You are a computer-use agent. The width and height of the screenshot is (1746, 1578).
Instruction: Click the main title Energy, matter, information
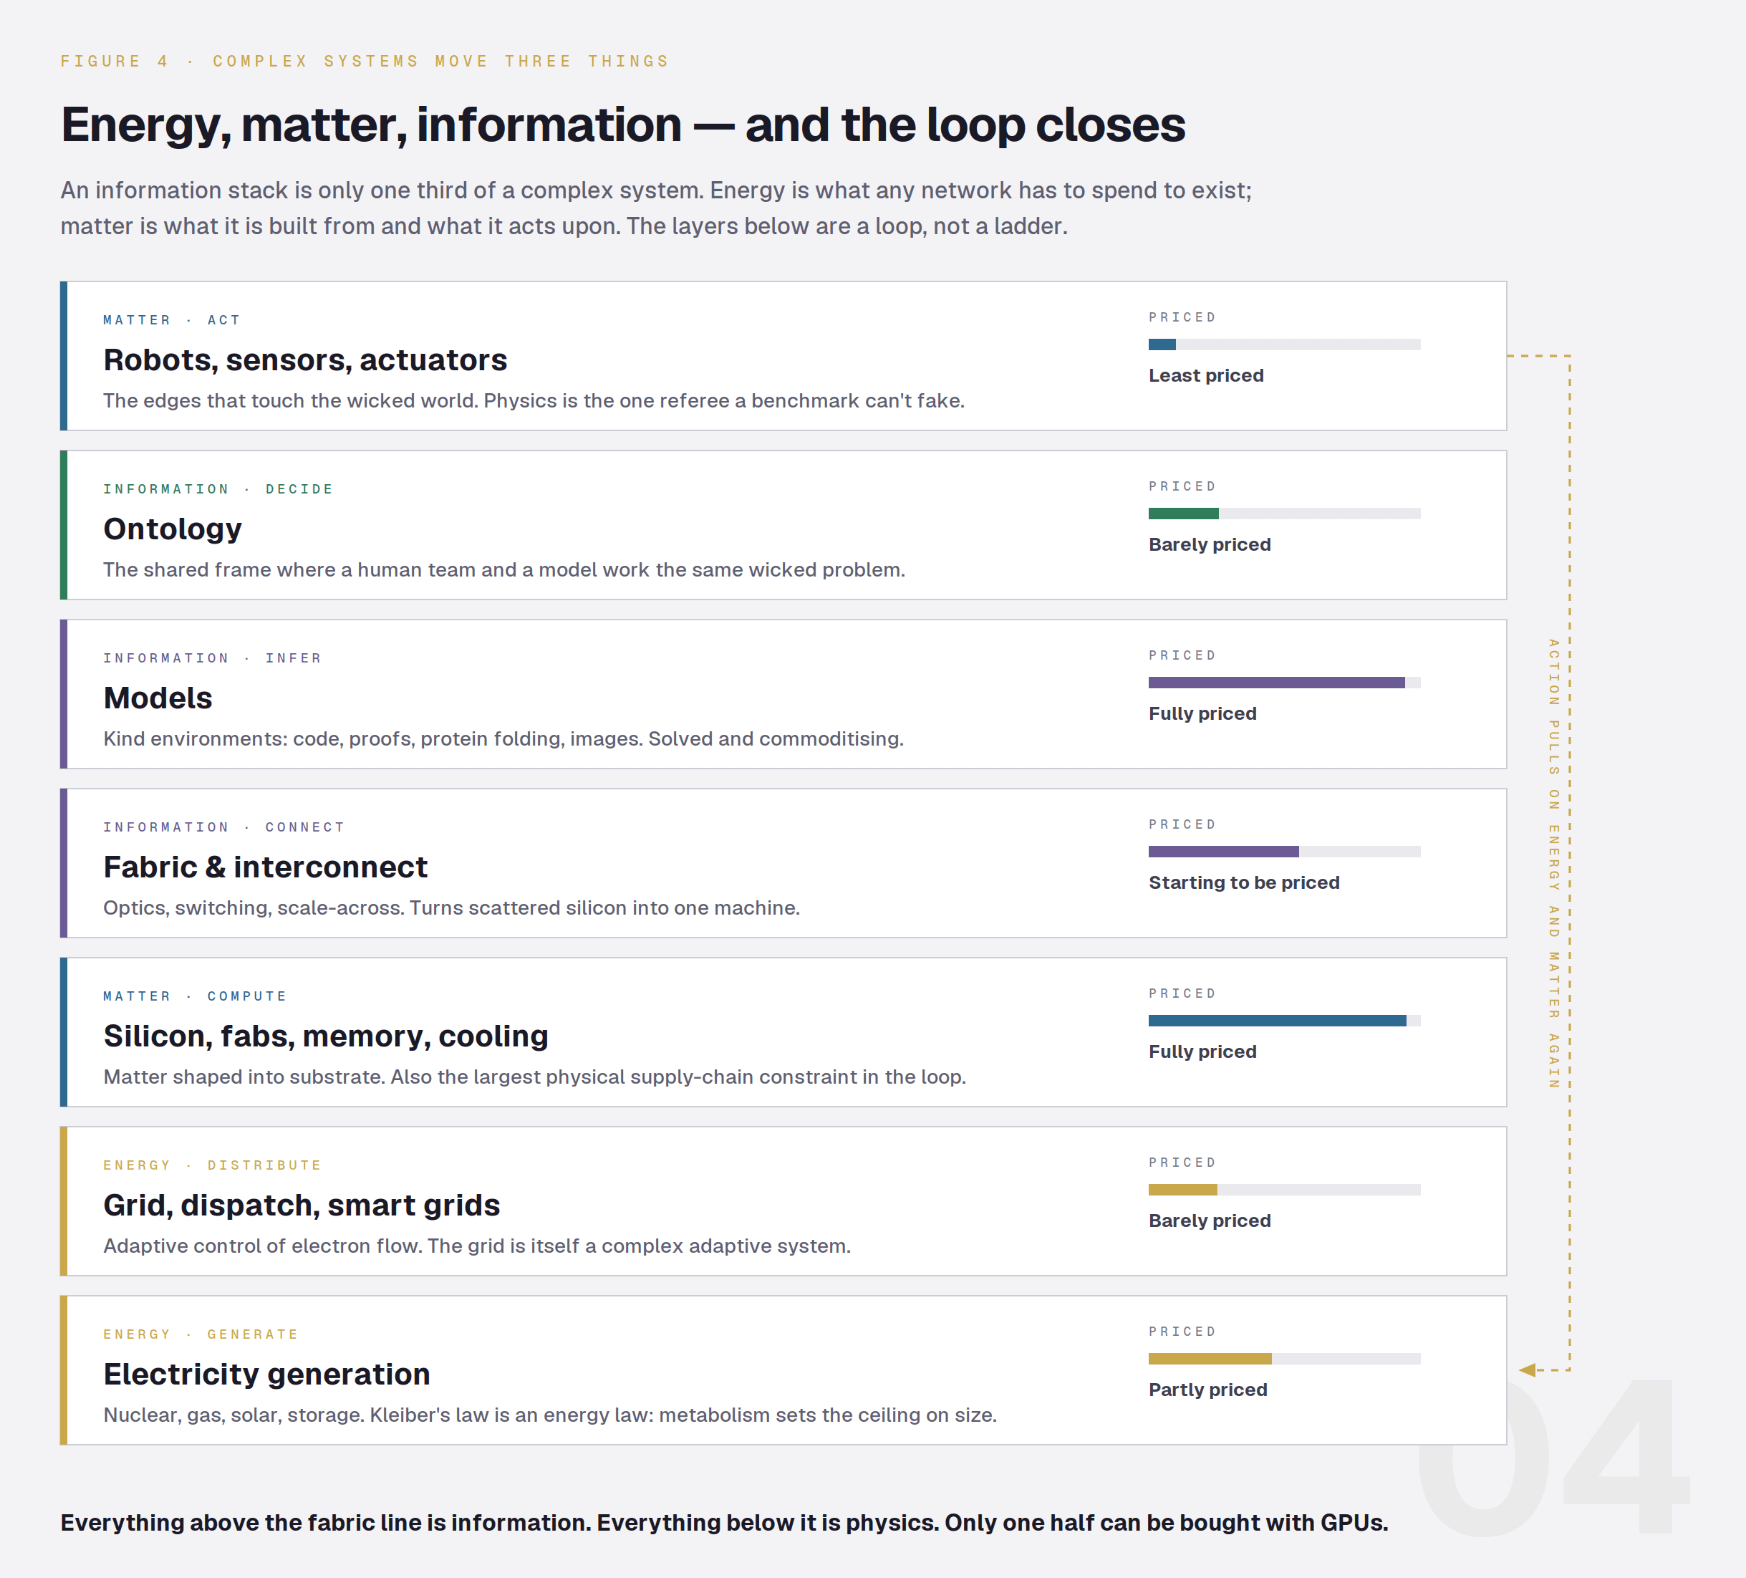(x=623, y=125)
